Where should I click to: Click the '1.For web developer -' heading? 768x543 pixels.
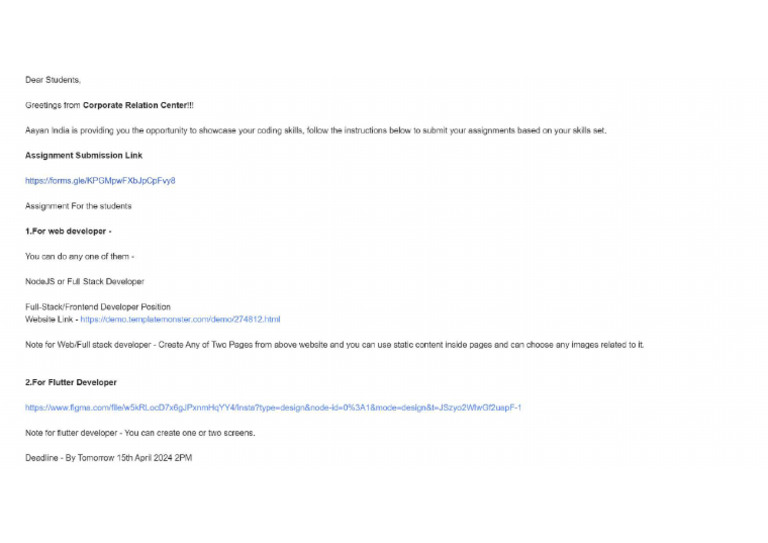tap(68, 231)
